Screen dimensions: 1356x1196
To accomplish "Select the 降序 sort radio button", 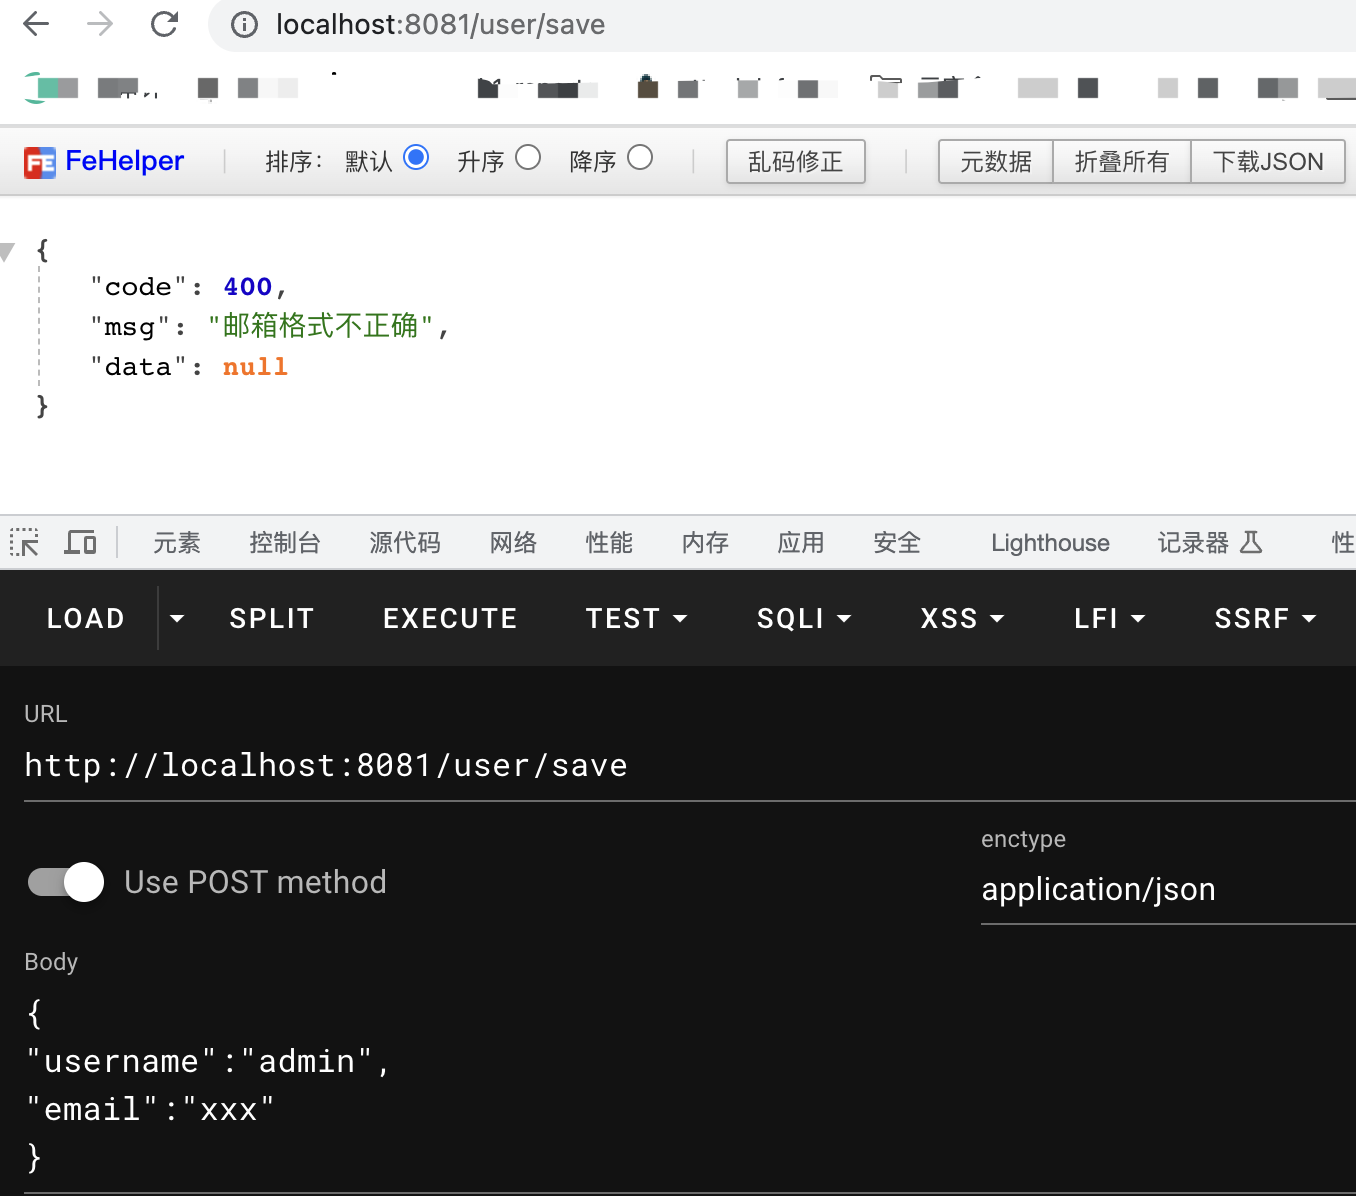I will [640, 158].
